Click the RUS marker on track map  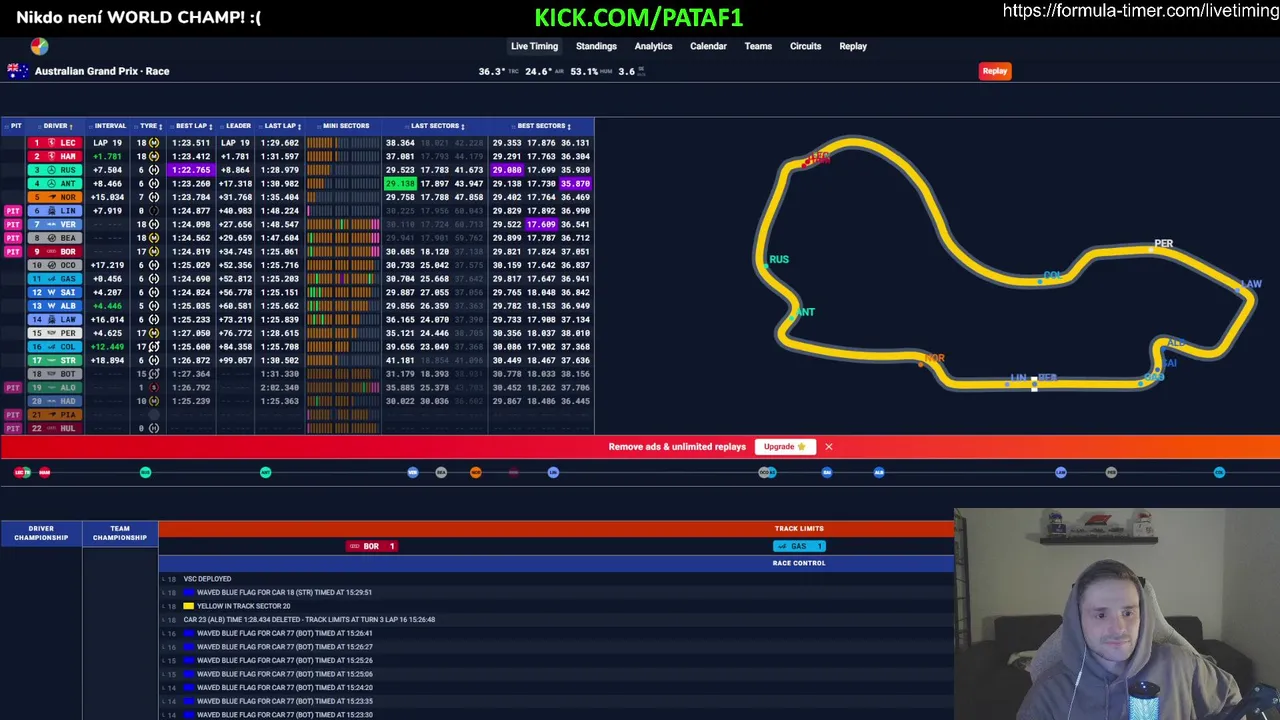778,260
